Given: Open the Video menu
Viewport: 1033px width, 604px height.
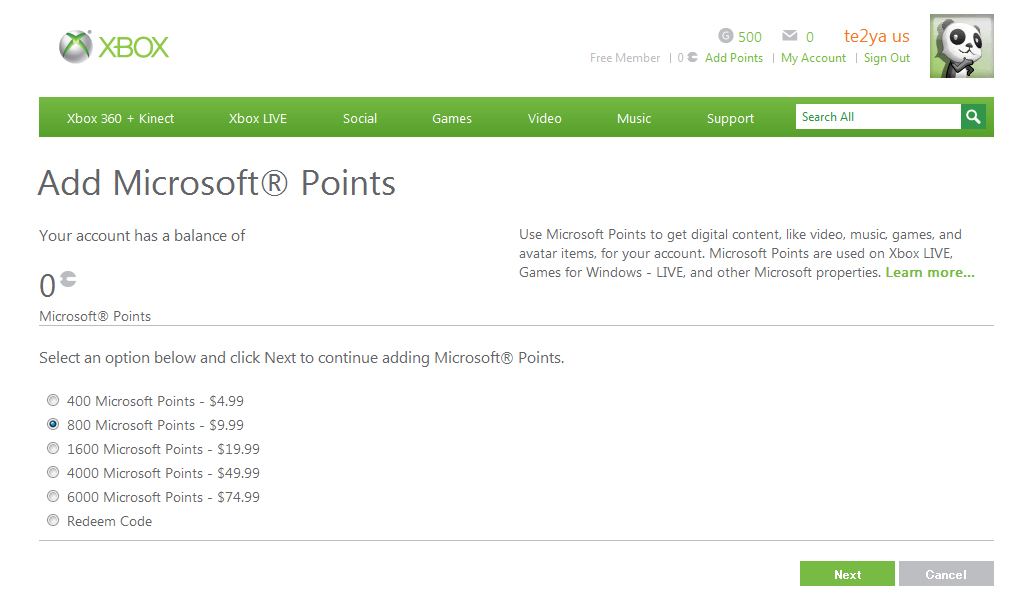Looking at the screenshot, I should [545, 119].
